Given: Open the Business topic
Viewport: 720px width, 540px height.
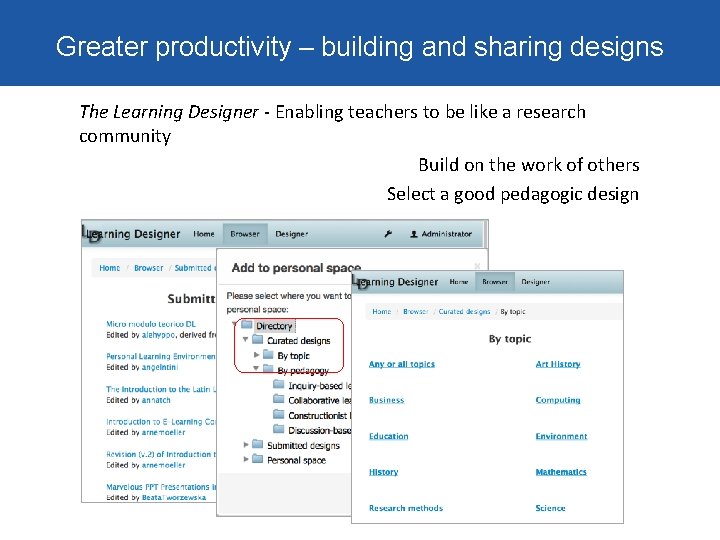Looking at the screenshot, I should click(x=387, y=400).
